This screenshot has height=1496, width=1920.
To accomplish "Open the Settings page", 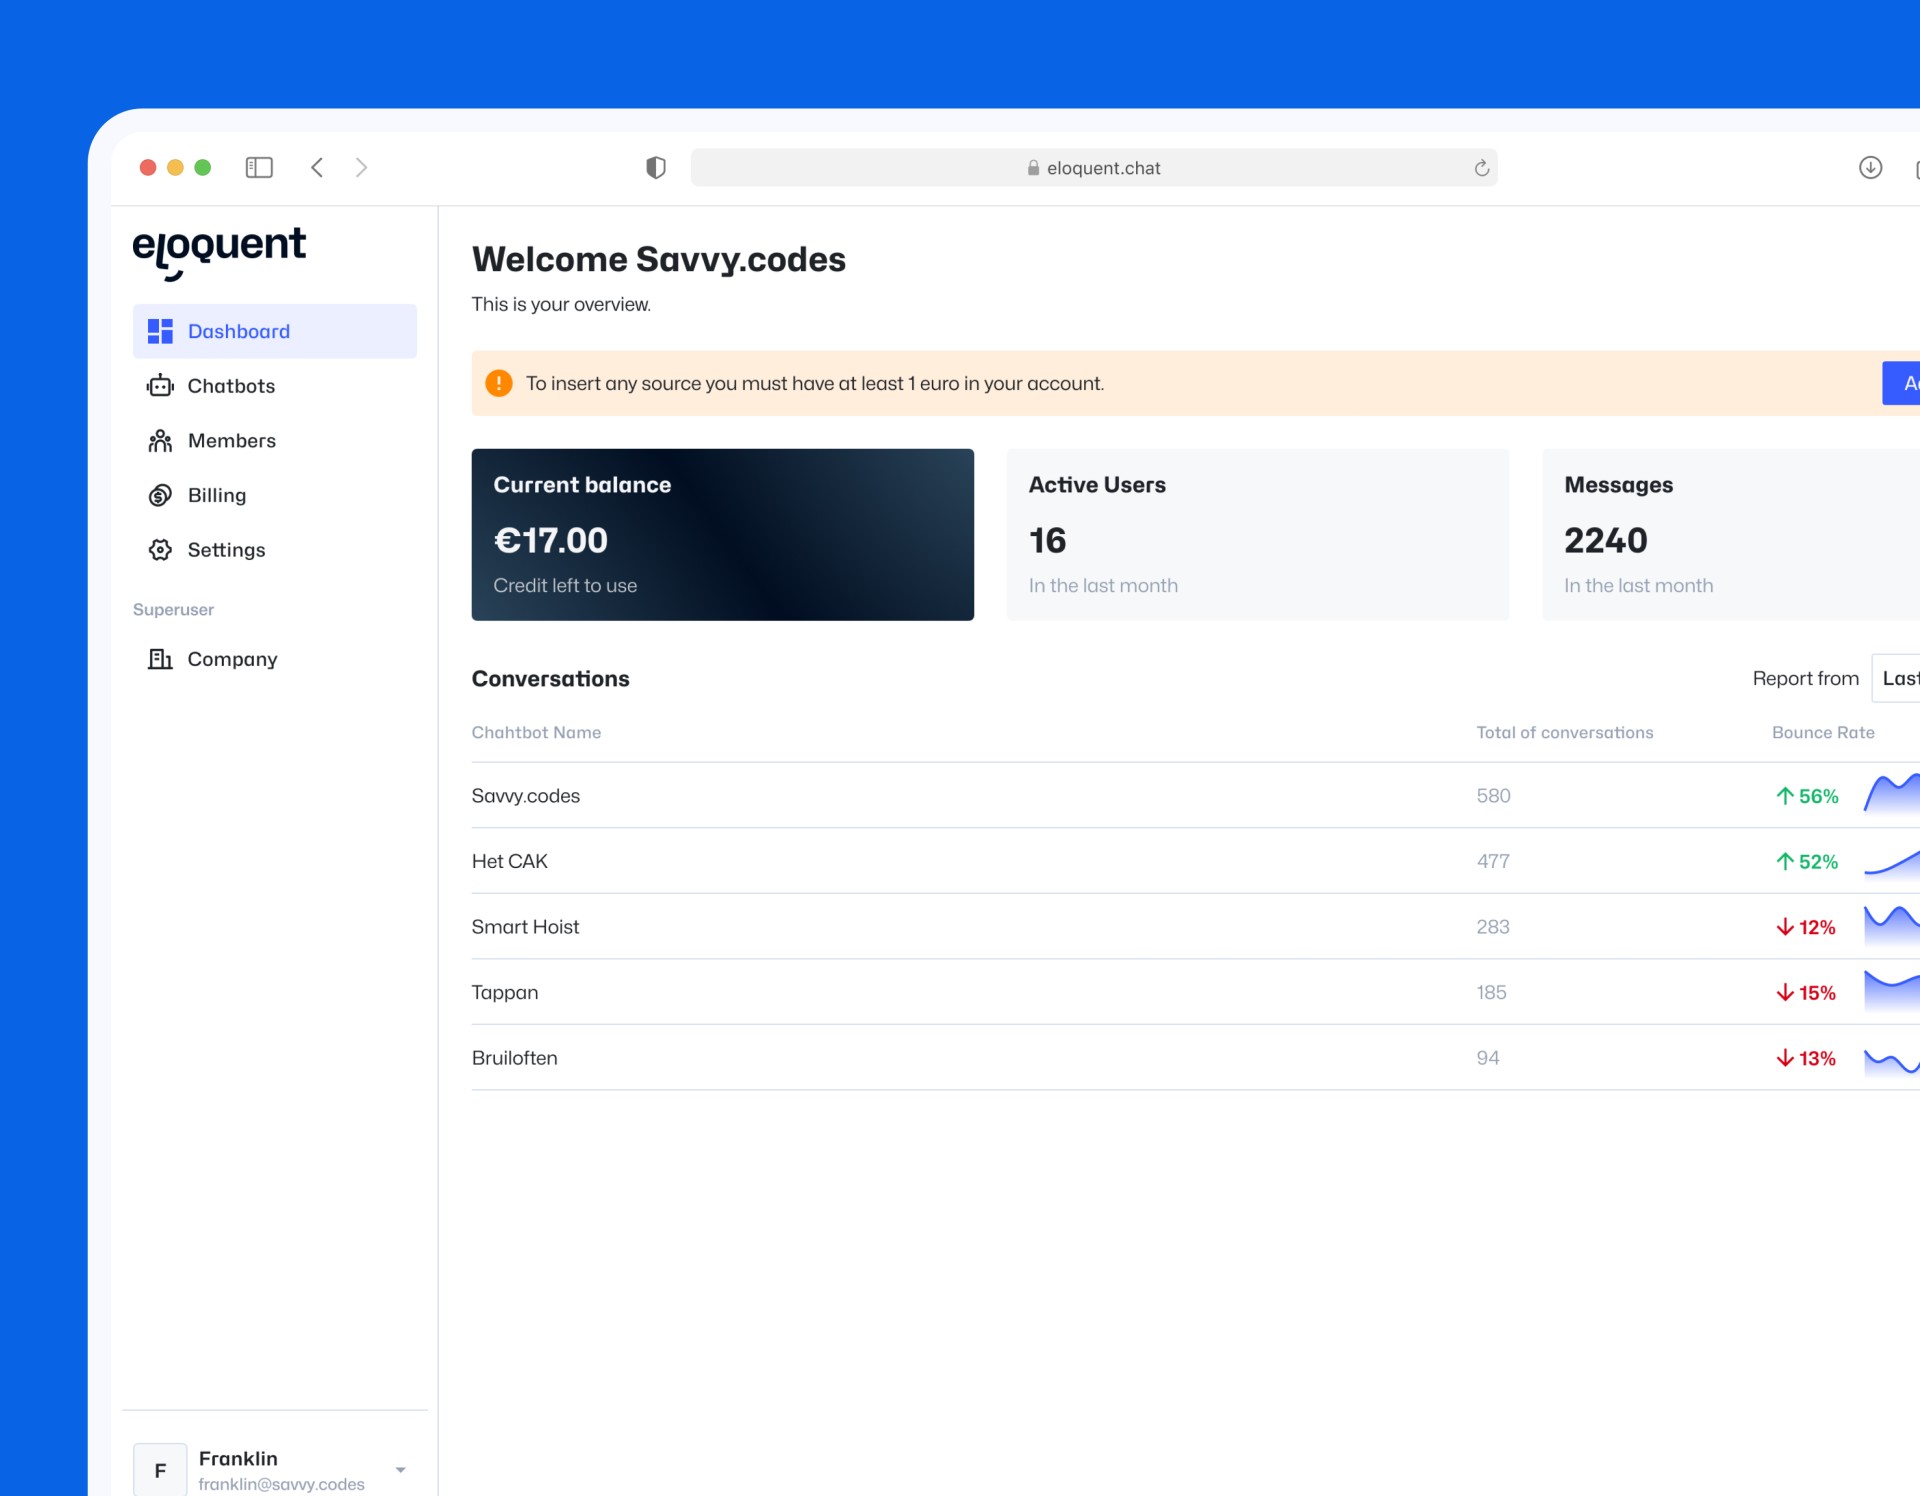I will coord(275,550).
